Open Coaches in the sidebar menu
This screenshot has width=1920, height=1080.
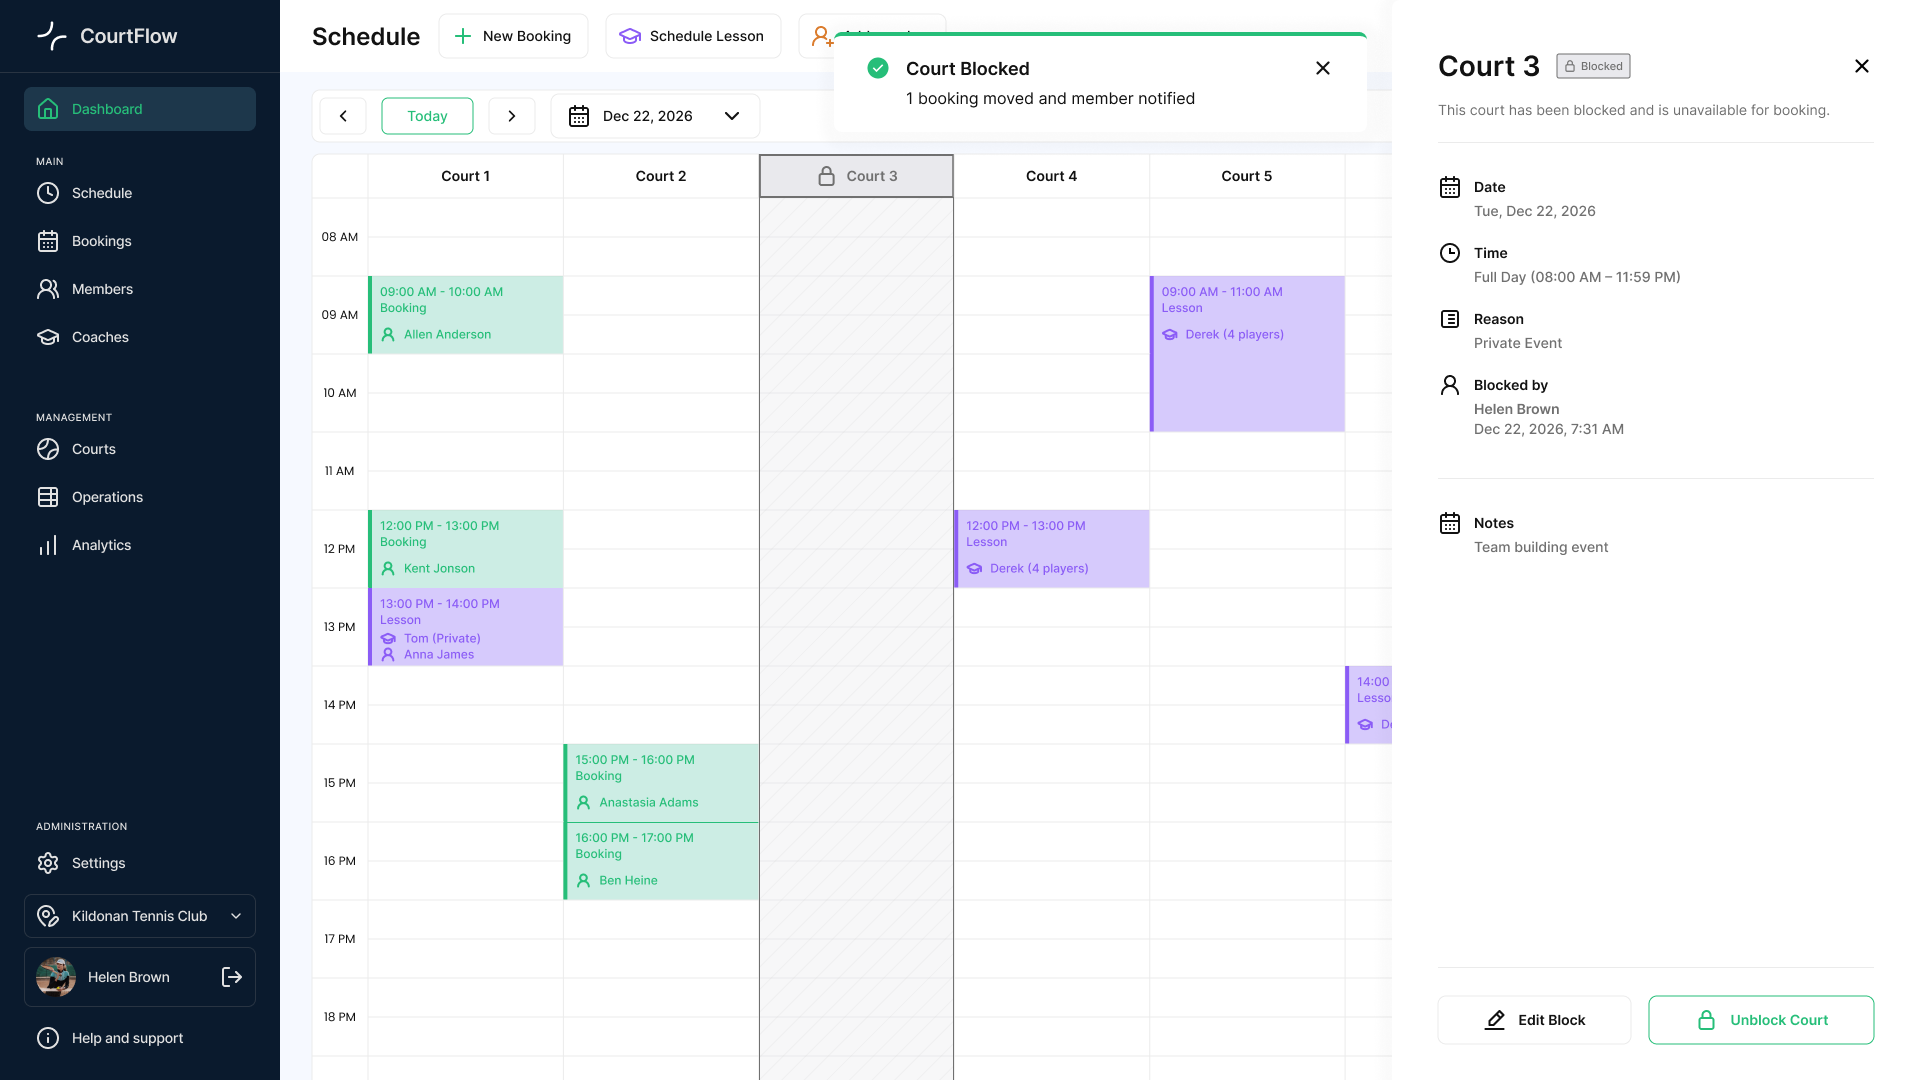click(140, 337)
